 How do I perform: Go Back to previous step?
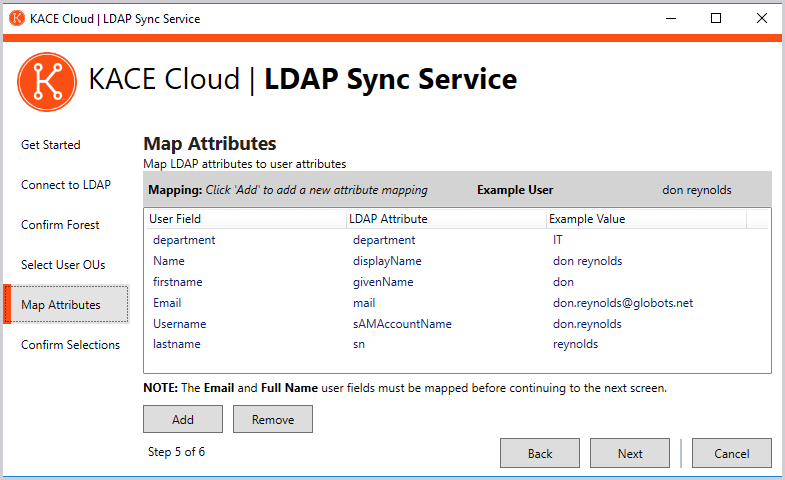pyautogui.click(x=539, y=453)
